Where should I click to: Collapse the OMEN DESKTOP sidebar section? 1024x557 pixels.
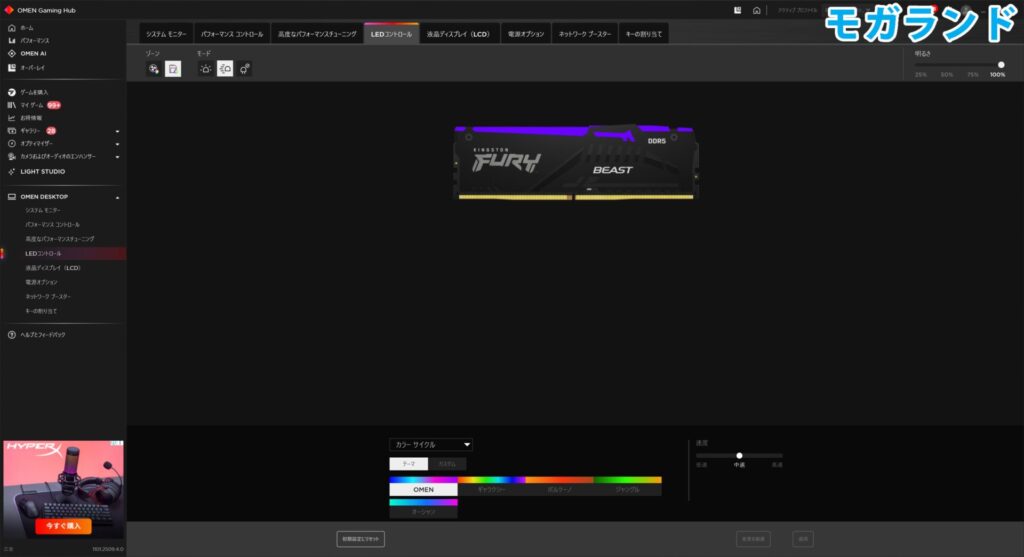pos(117,197)
